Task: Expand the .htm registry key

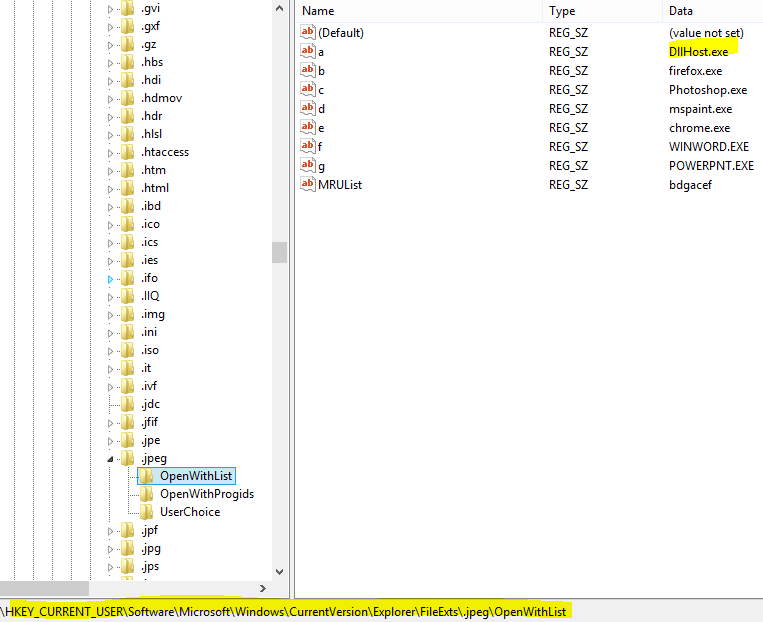Action: click(110, 171)
